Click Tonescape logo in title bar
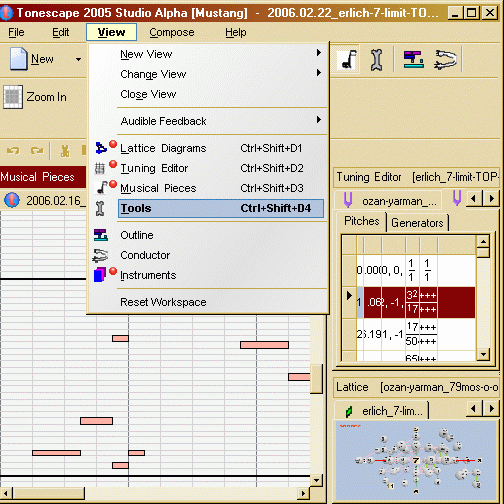 point(6,13)
